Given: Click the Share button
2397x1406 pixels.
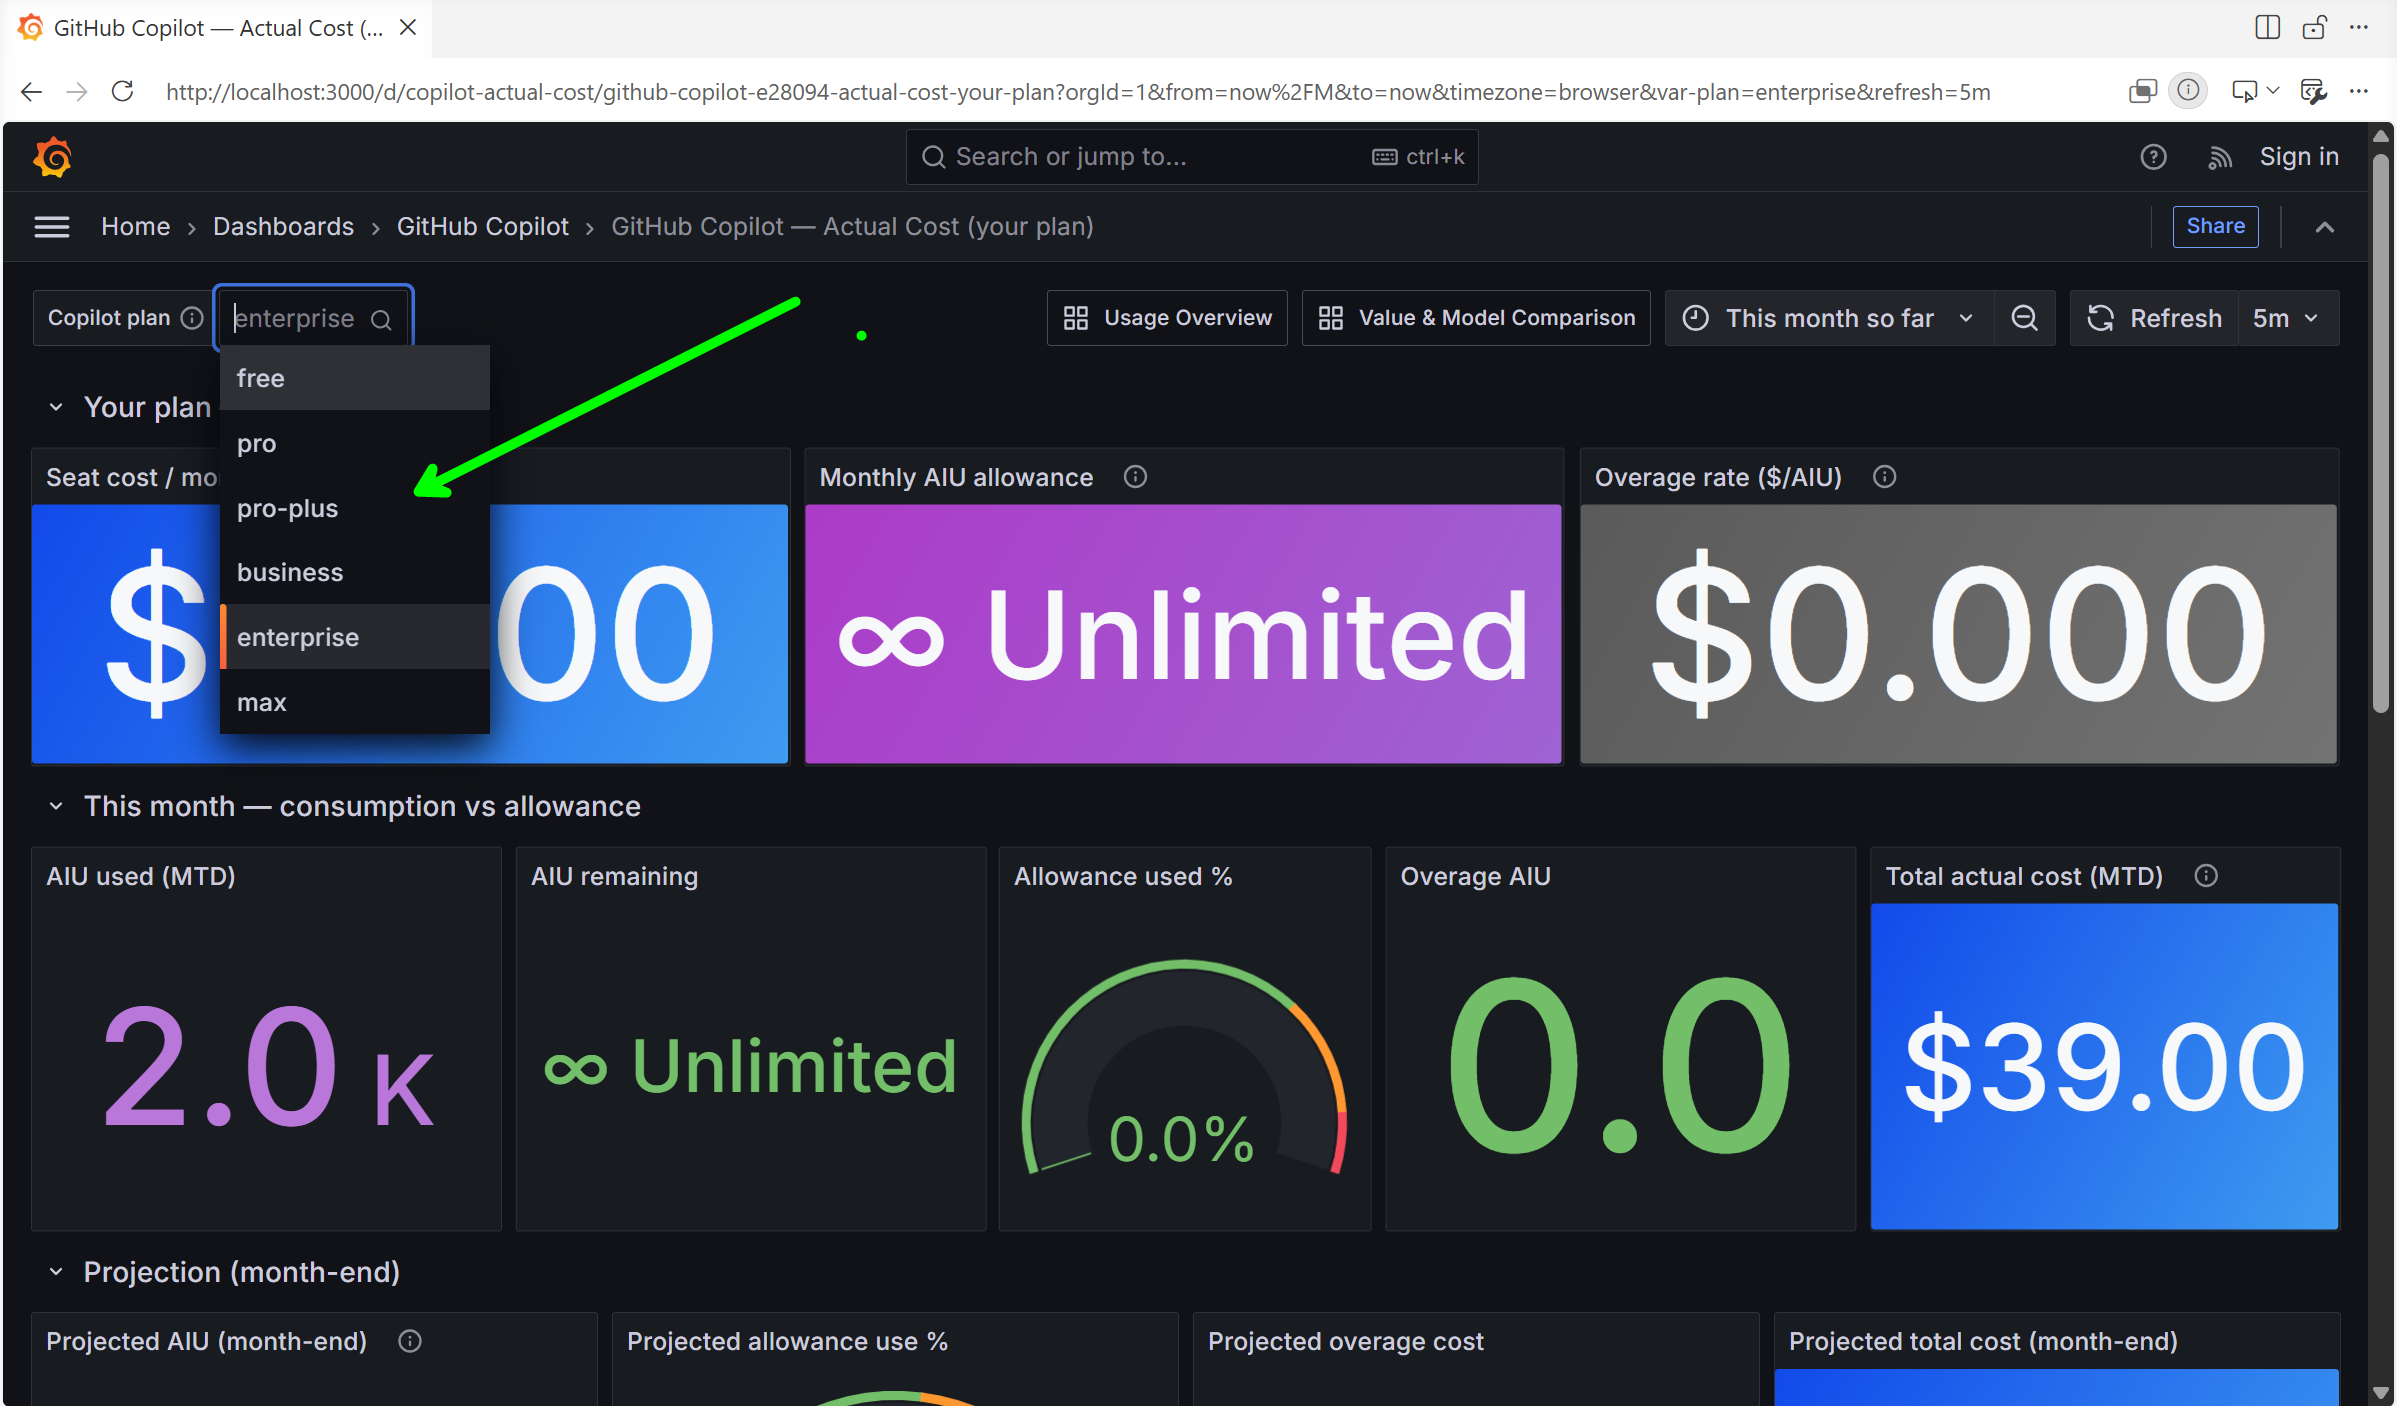Looking at the screenshot, I should pos(2215,226).
